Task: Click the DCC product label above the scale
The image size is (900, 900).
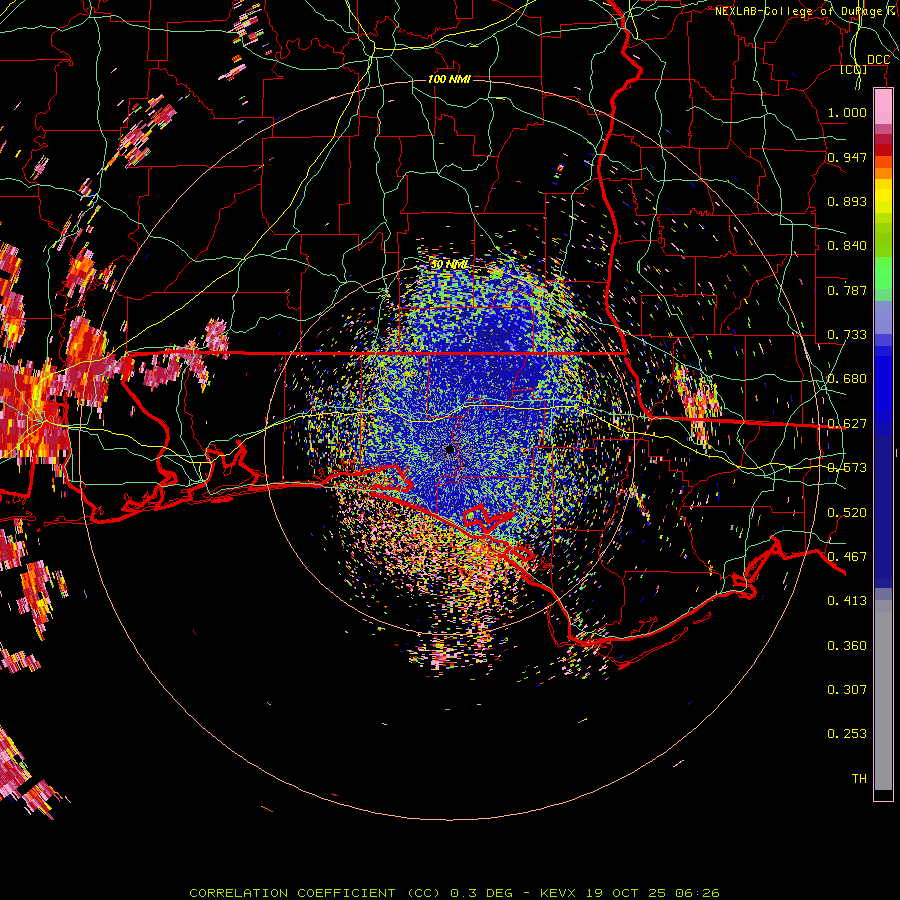Action: 878,60
